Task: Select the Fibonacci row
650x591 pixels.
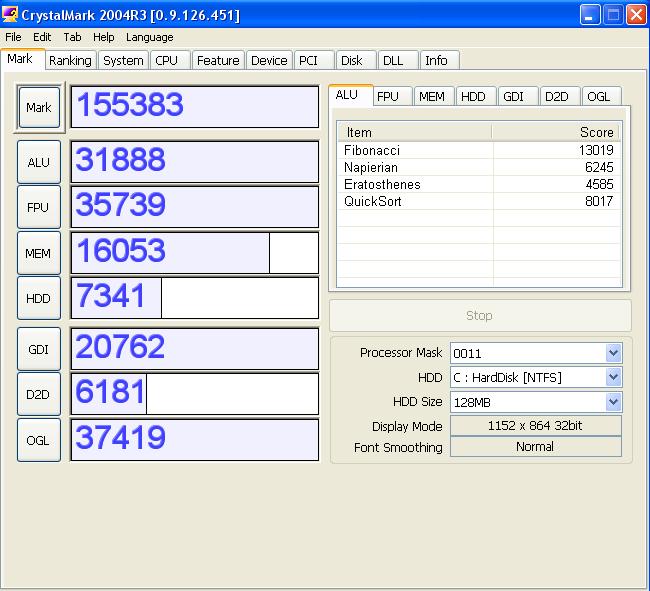Action: pos(479,150)
